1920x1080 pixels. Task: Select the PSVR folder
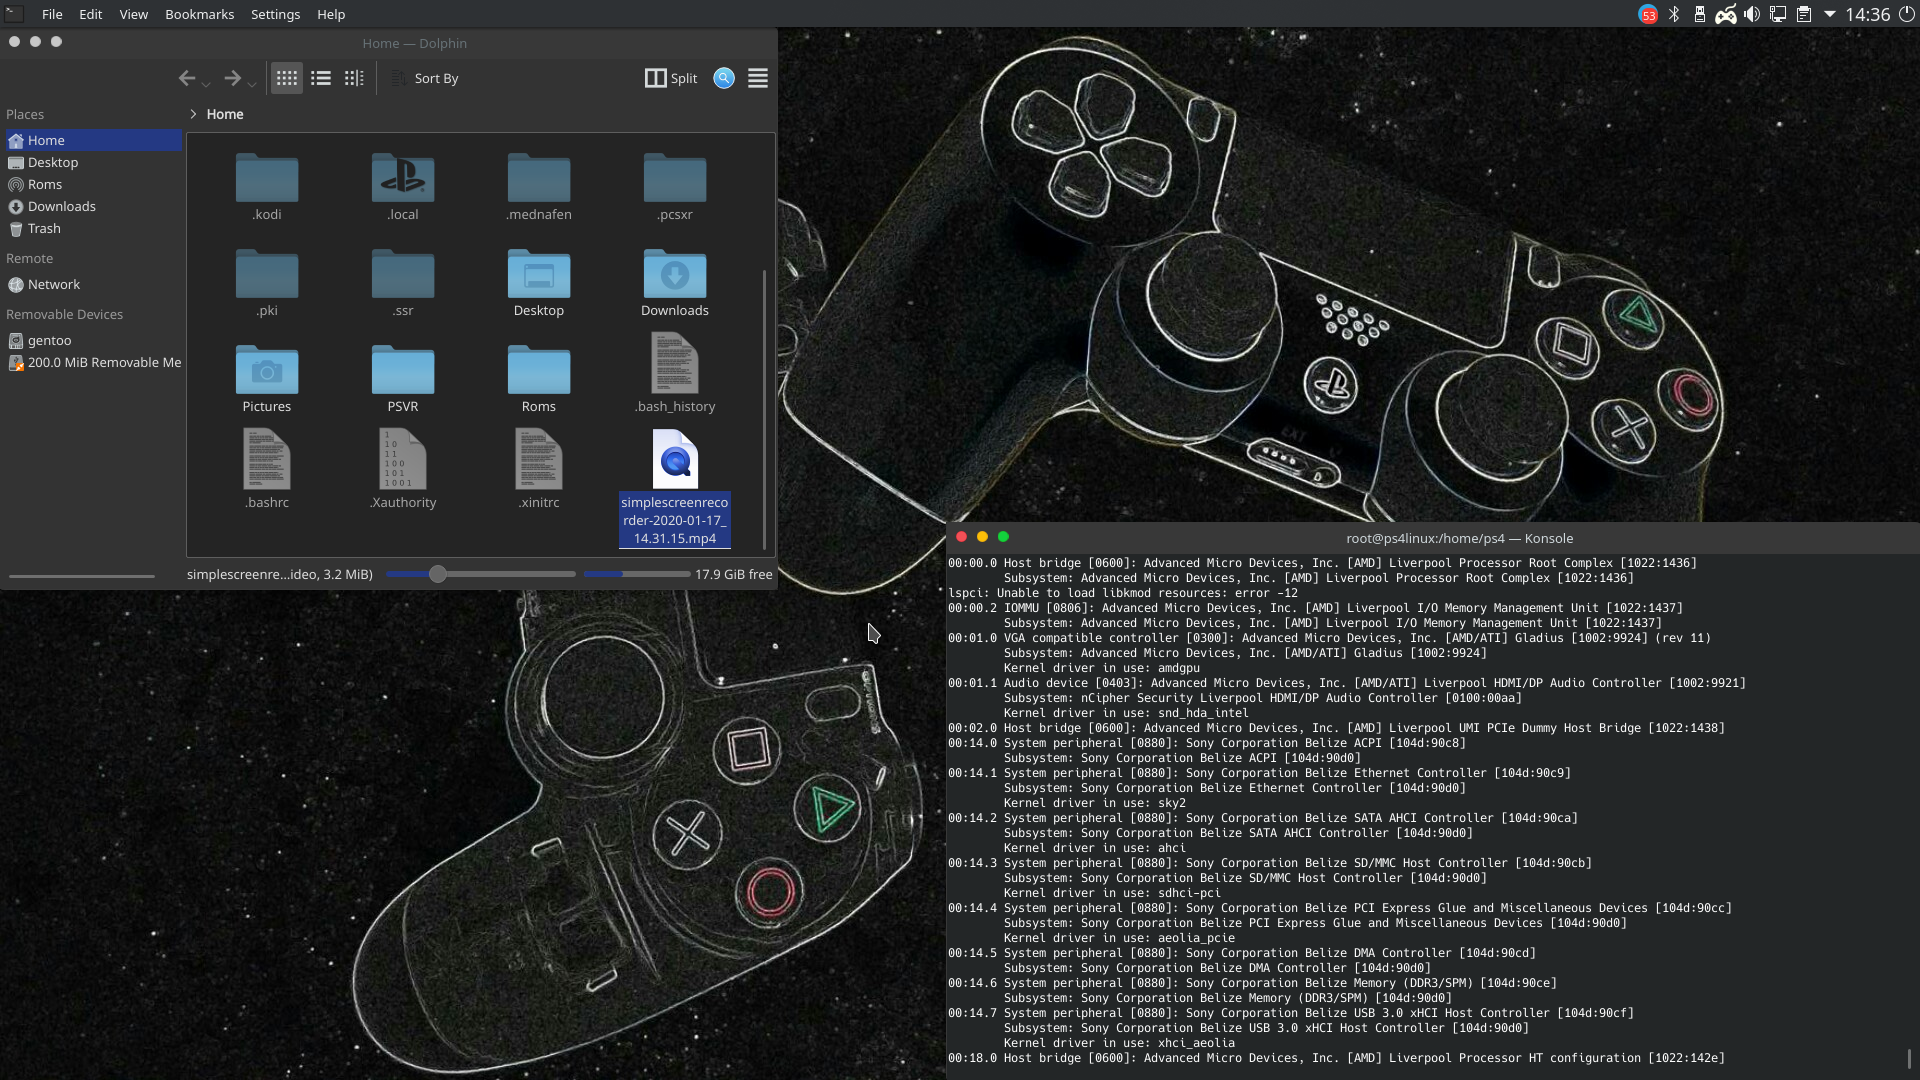pyautogui.click(x=403, y=379)
